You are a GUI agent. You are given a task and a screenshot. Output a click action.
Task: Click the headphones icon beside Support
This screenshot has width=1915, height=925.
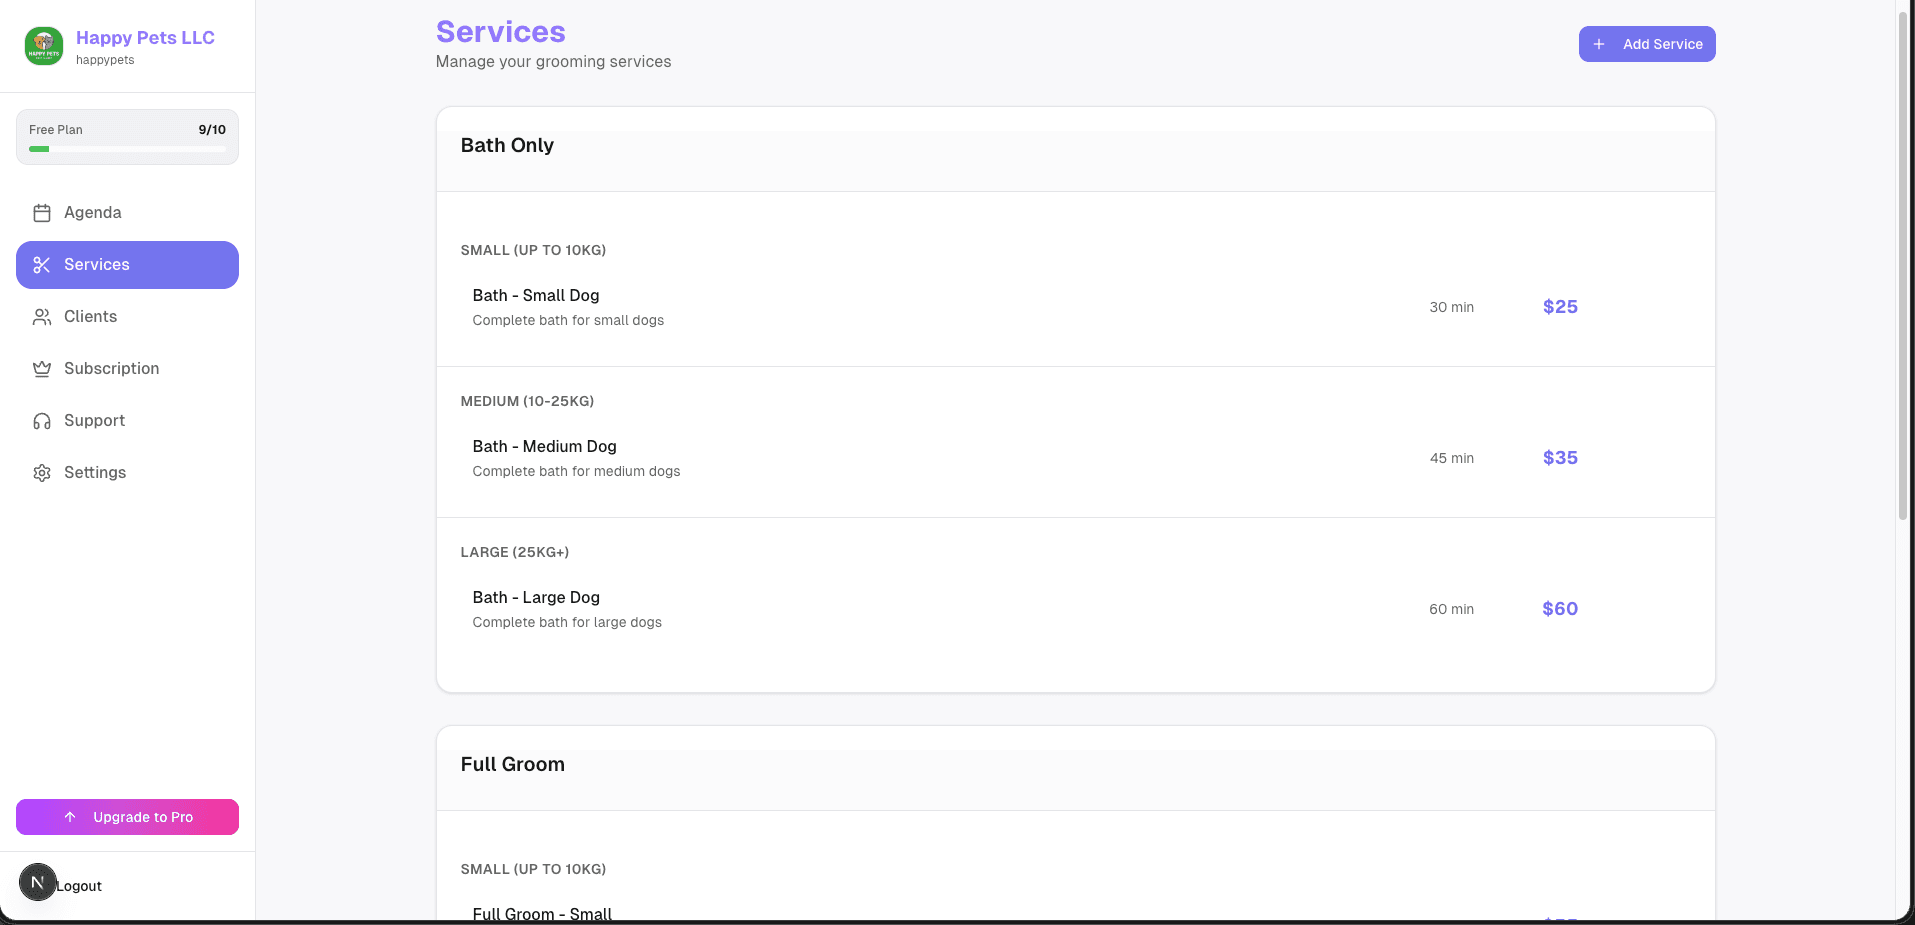click(x=41, y=420)
